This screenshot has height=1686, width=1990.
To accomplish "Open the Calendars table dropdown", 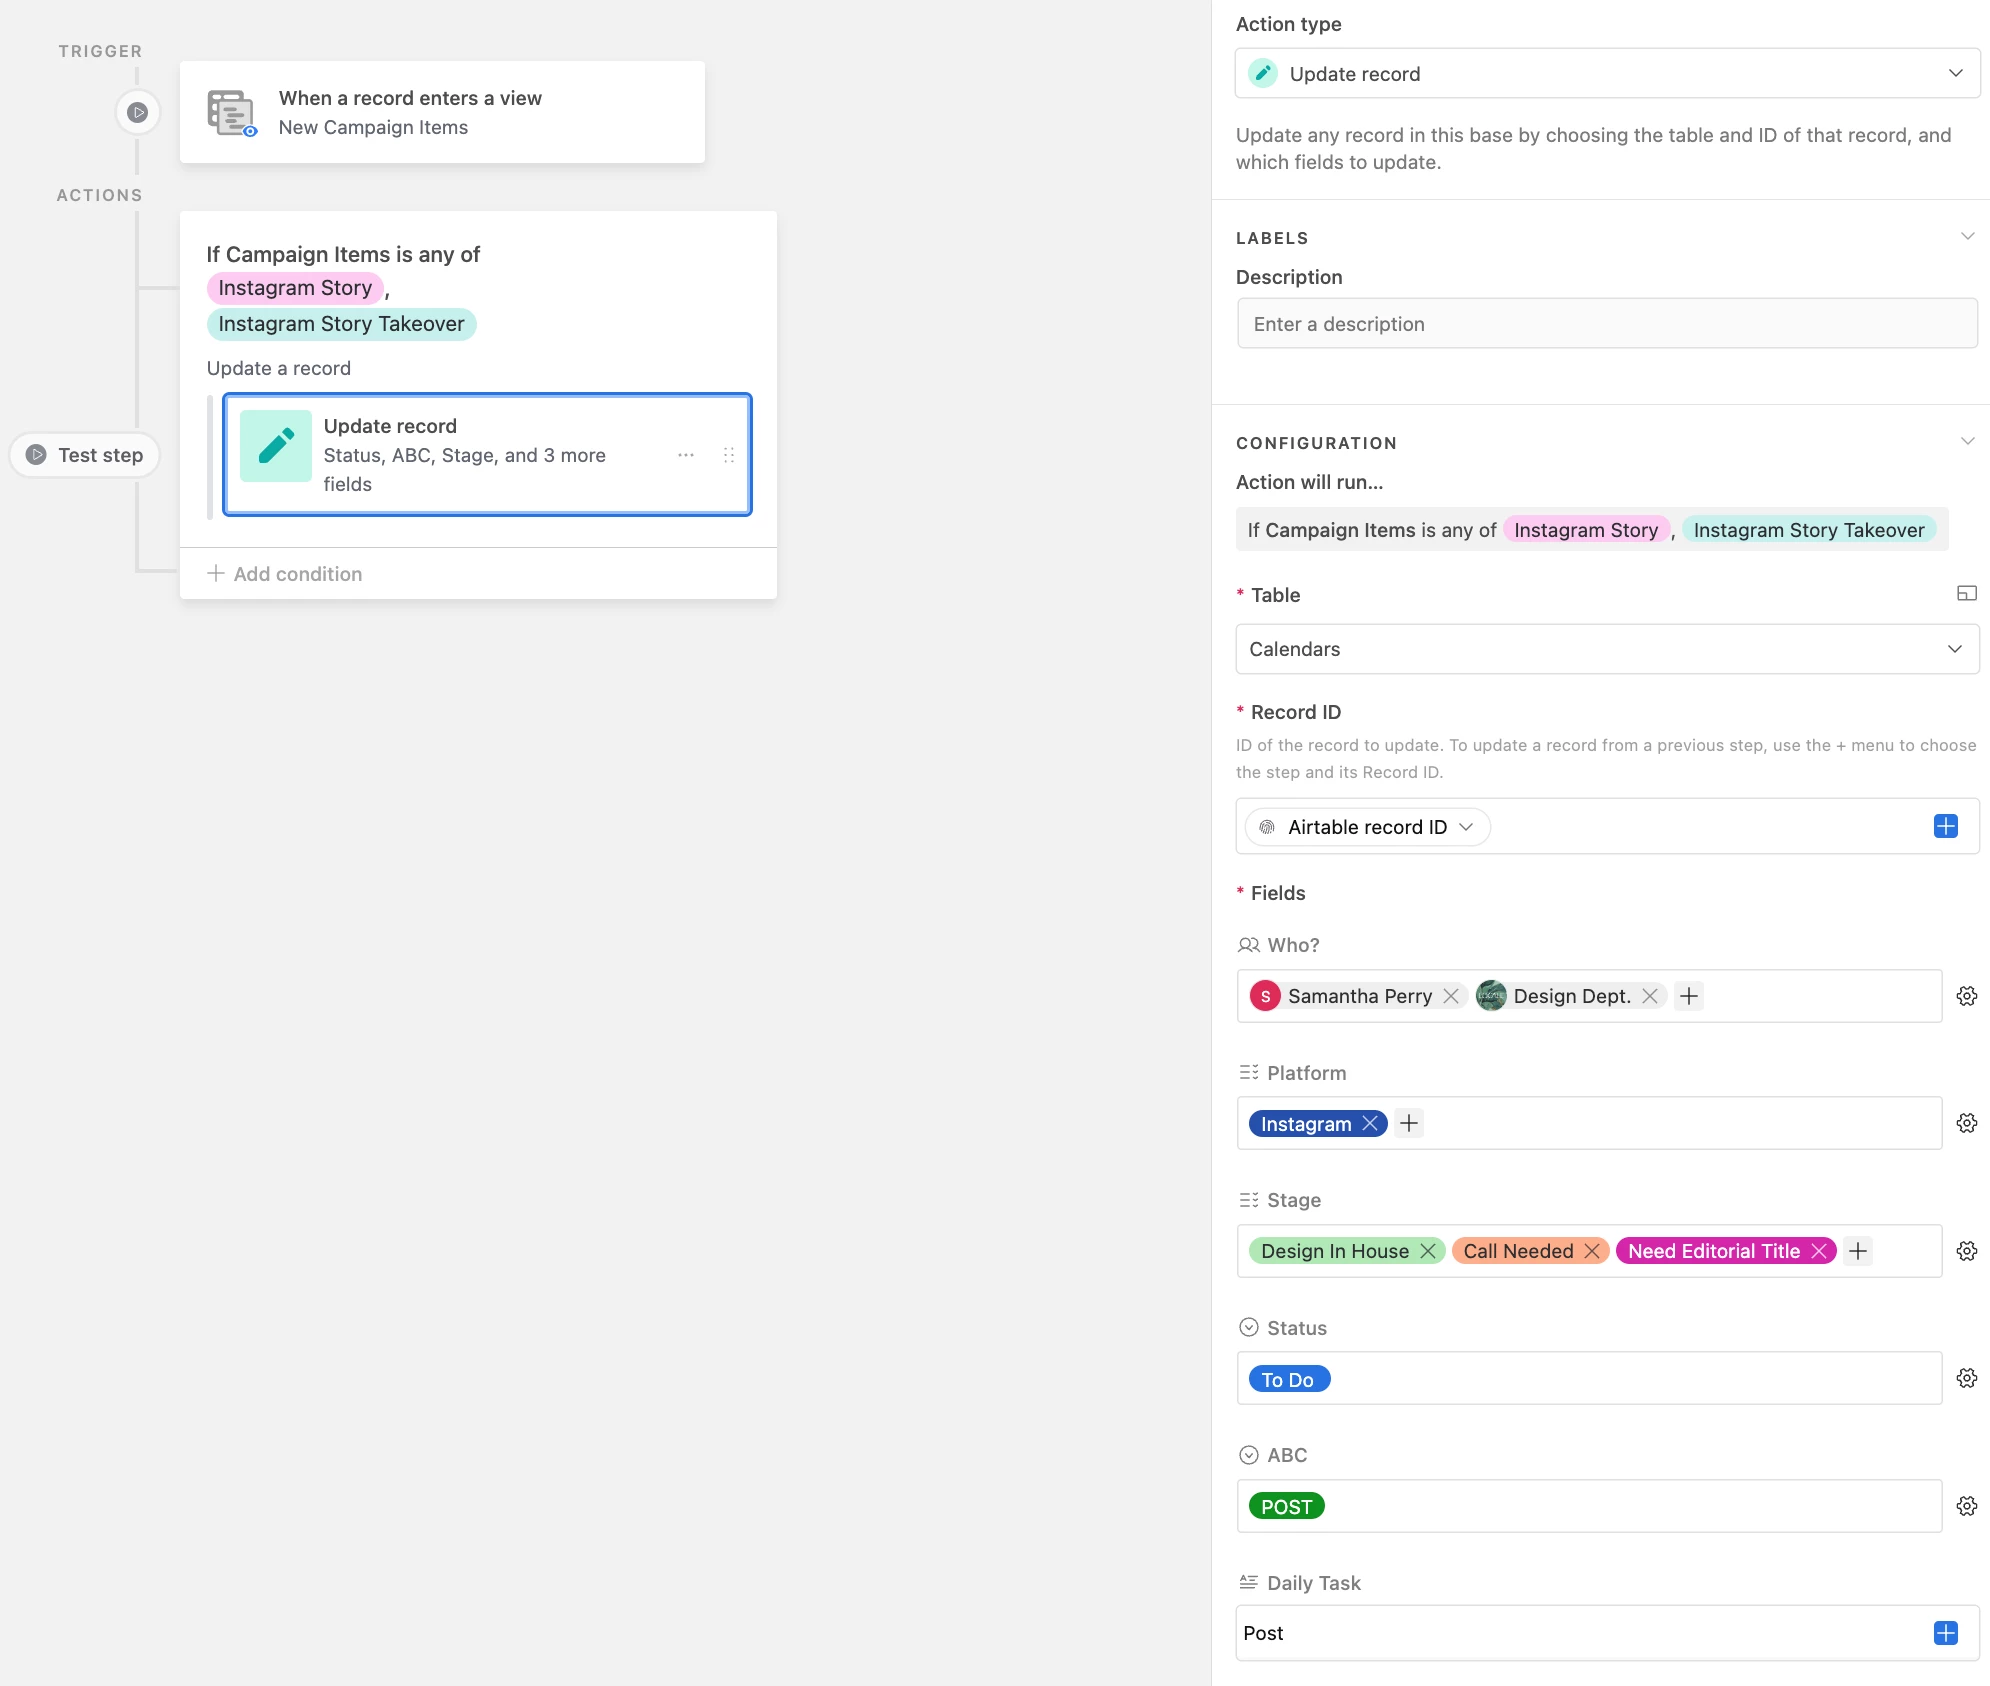I will 1607,649.
